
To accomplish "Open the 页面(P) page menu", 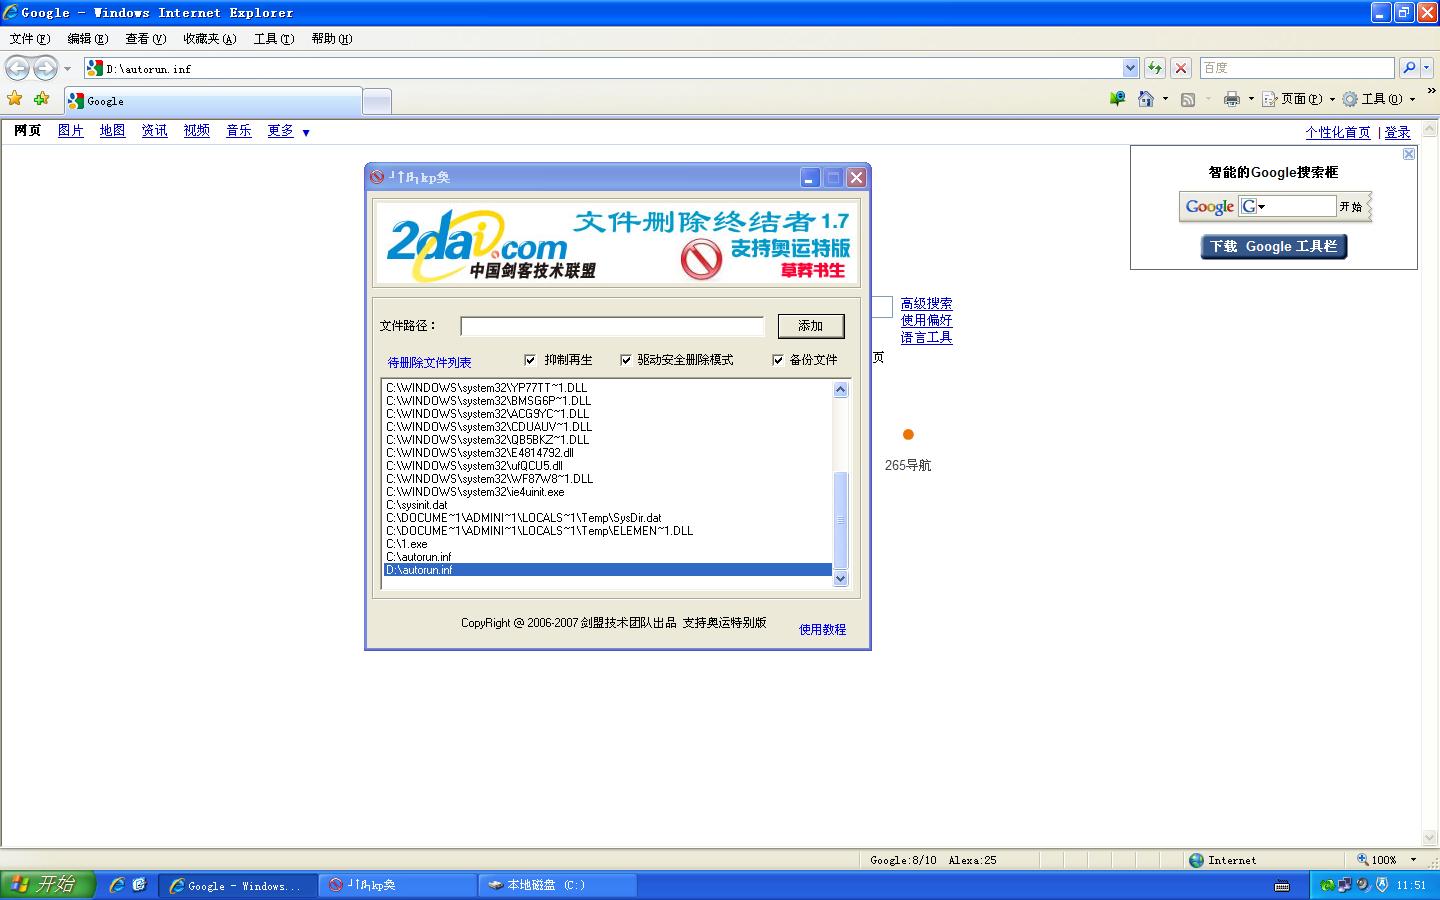I will (1299, 99).
